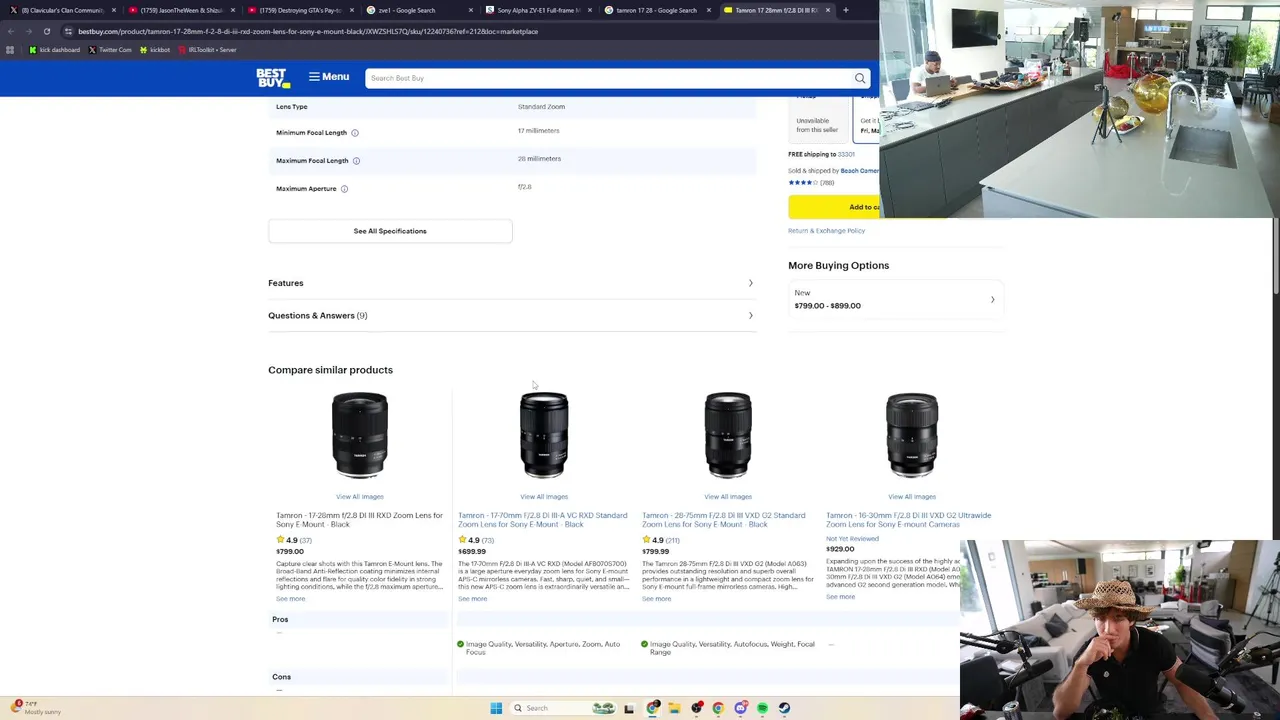Click info icon next to Maximum Focal Length
The image size is (1280, 720).
pyautogui.click(x=356, y=161)
